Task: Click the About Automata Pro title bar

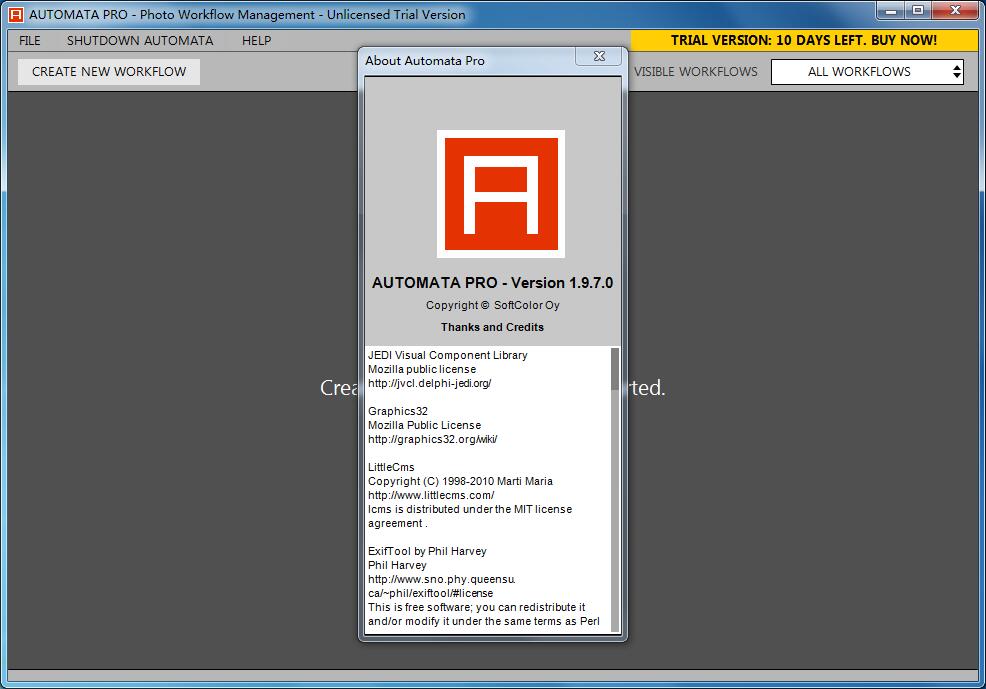Action: (460, 60)
